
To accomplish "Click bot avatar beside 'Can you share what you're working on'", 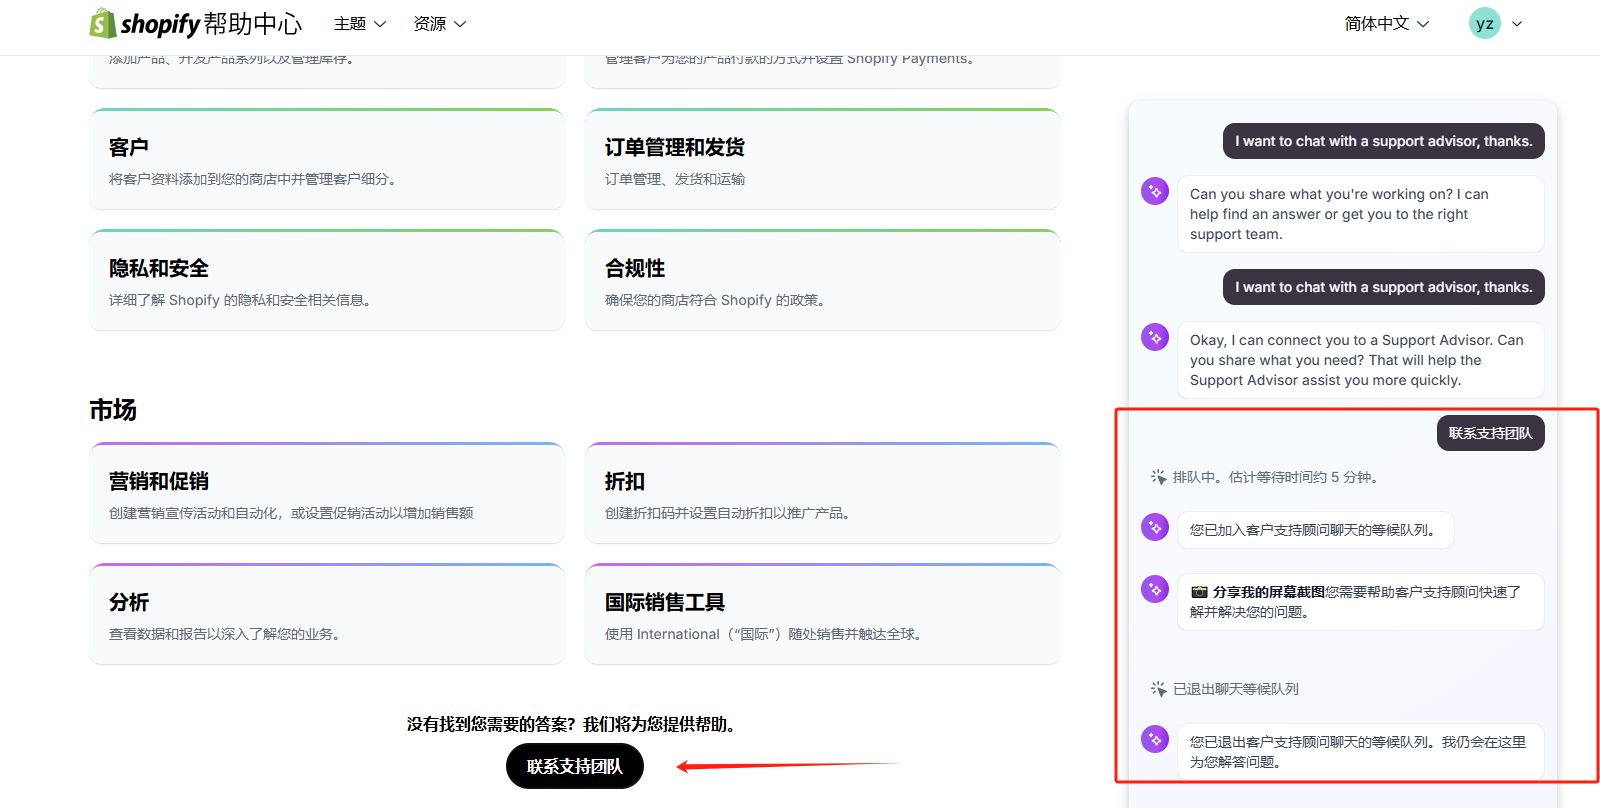I will coord(1155,190).
